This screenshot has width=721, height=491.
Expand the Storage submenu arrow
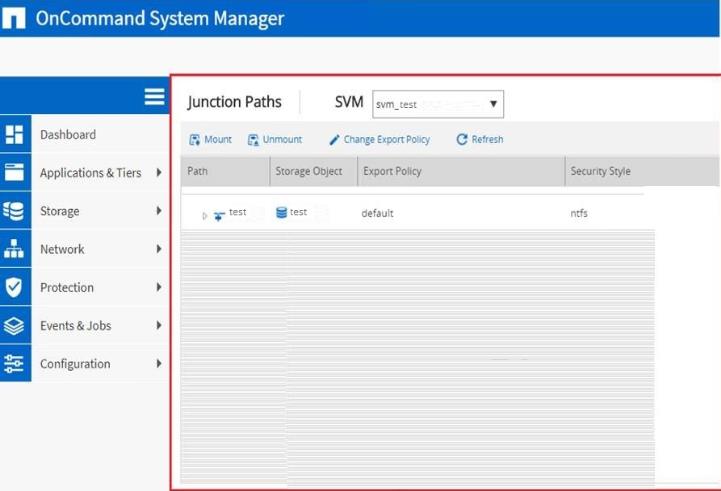click(159, 211)
